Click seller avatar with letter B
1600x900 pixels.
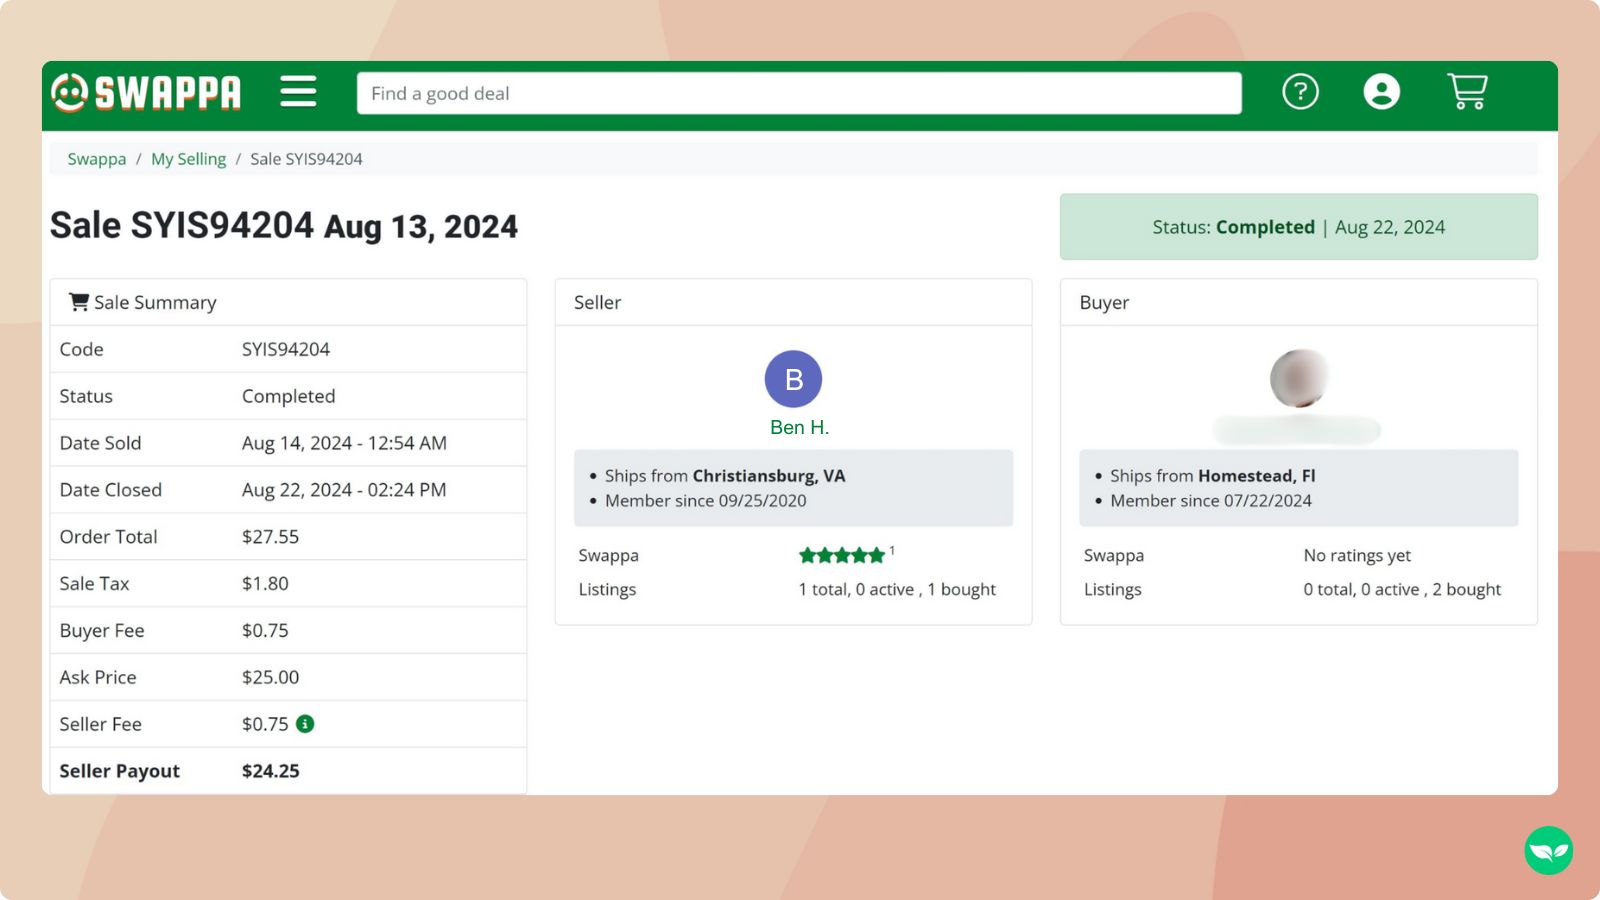tap(793, 379)
